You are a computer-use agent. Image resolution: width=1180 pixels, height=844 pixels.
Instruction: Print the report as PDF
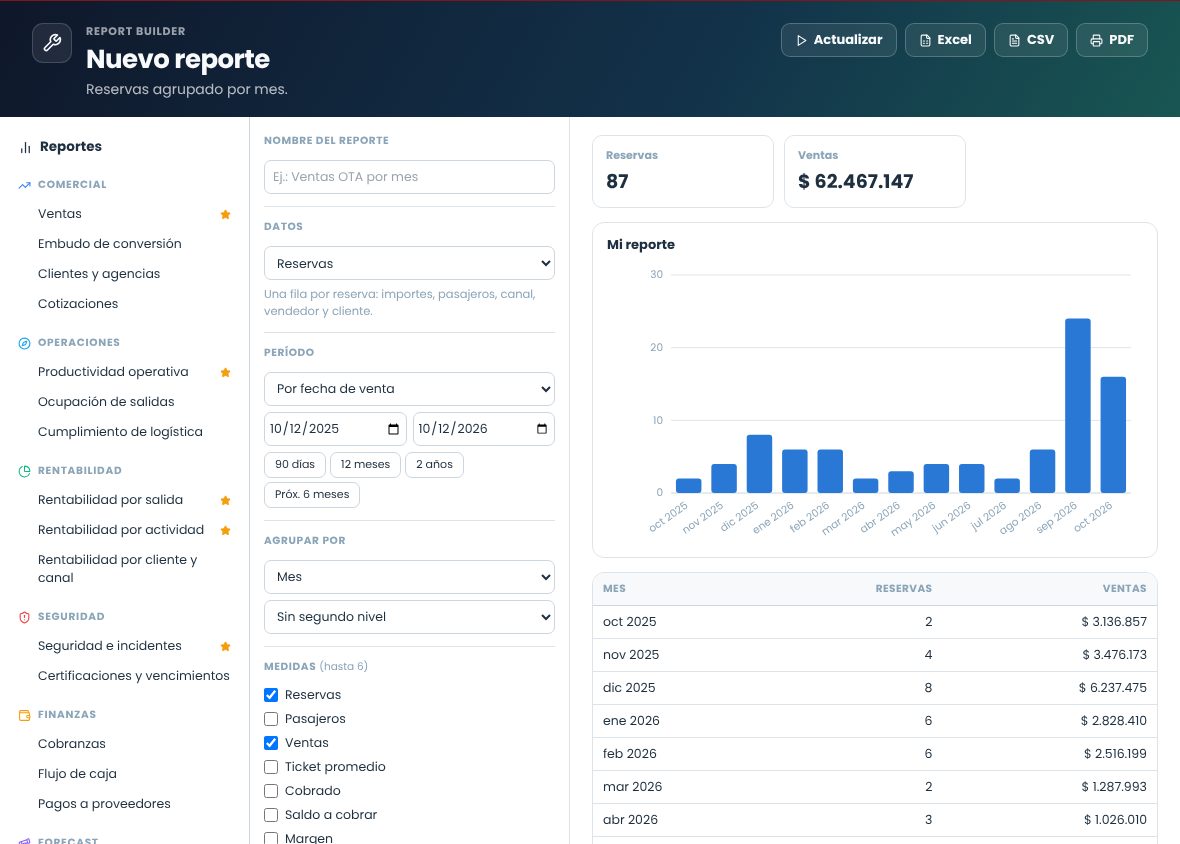point(1112,40)
